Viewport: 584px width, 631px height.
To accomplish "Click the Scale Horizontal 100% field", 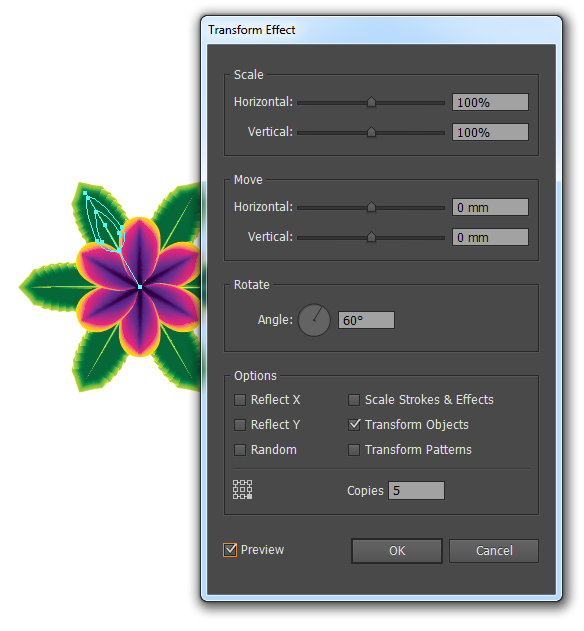I will [x=490, y=102].
